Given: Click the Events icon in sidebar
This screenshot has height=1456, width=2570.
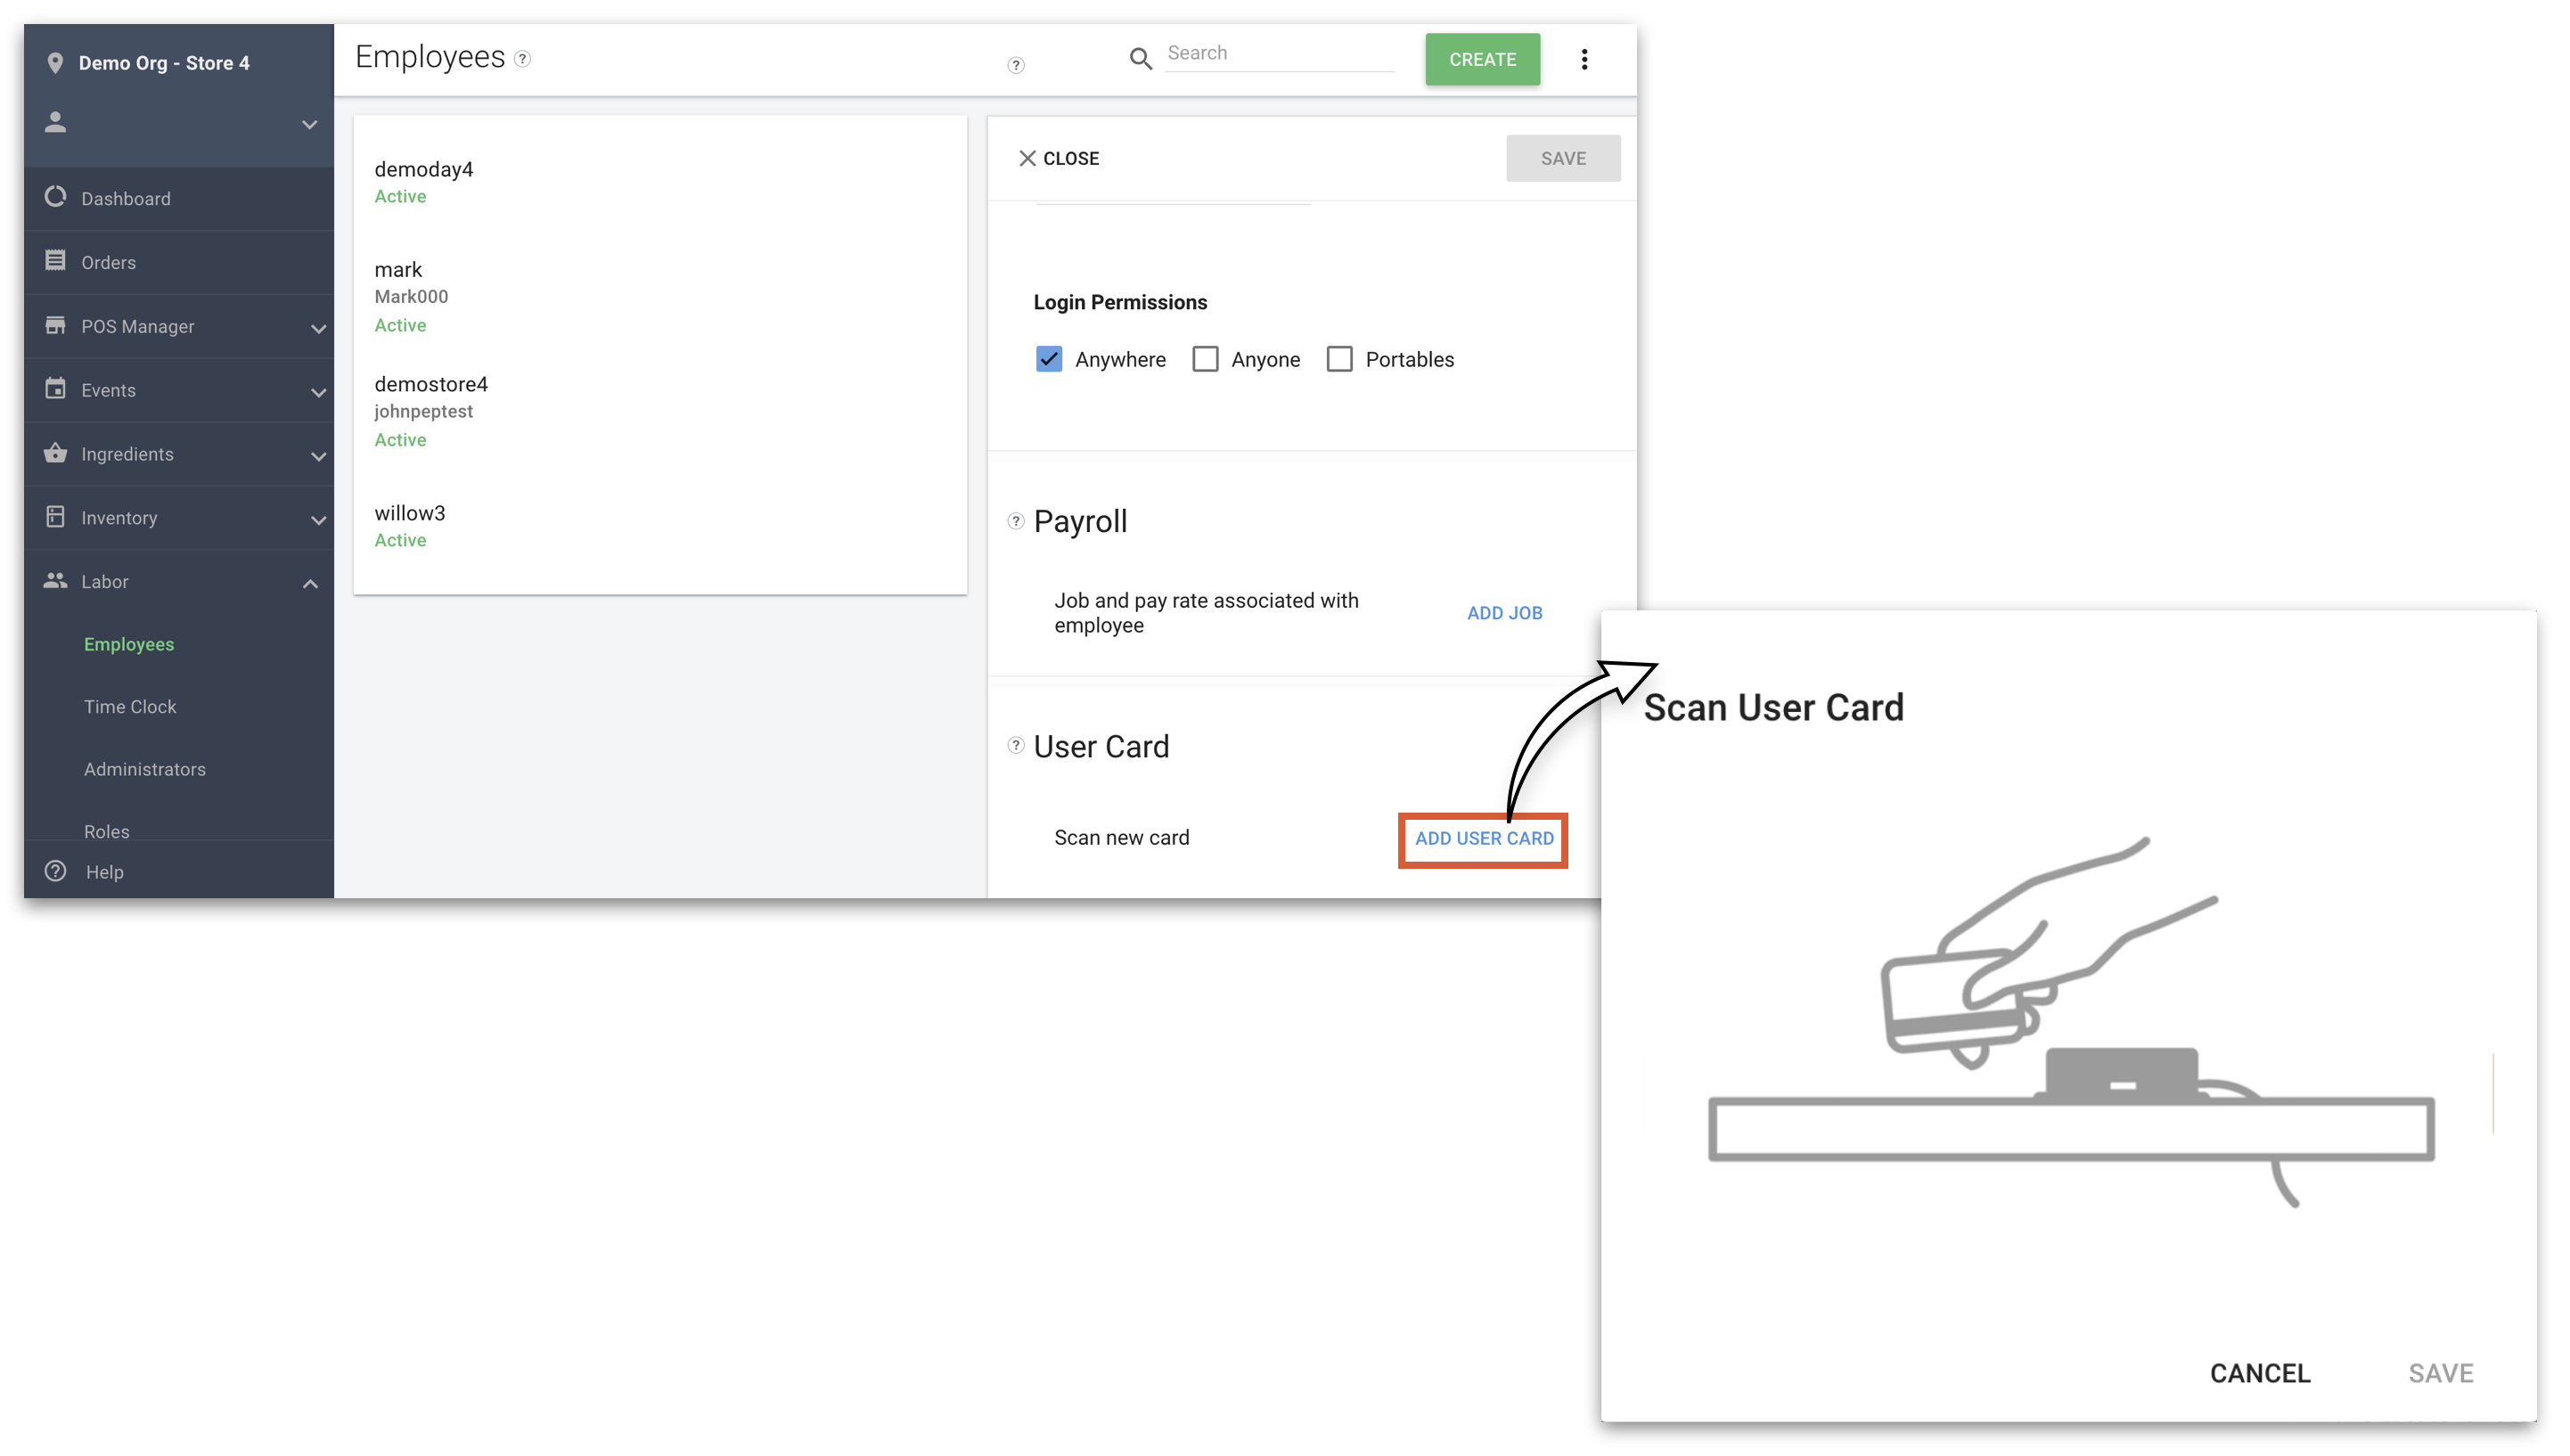Looking at the screenshot, I should [54, 389].
